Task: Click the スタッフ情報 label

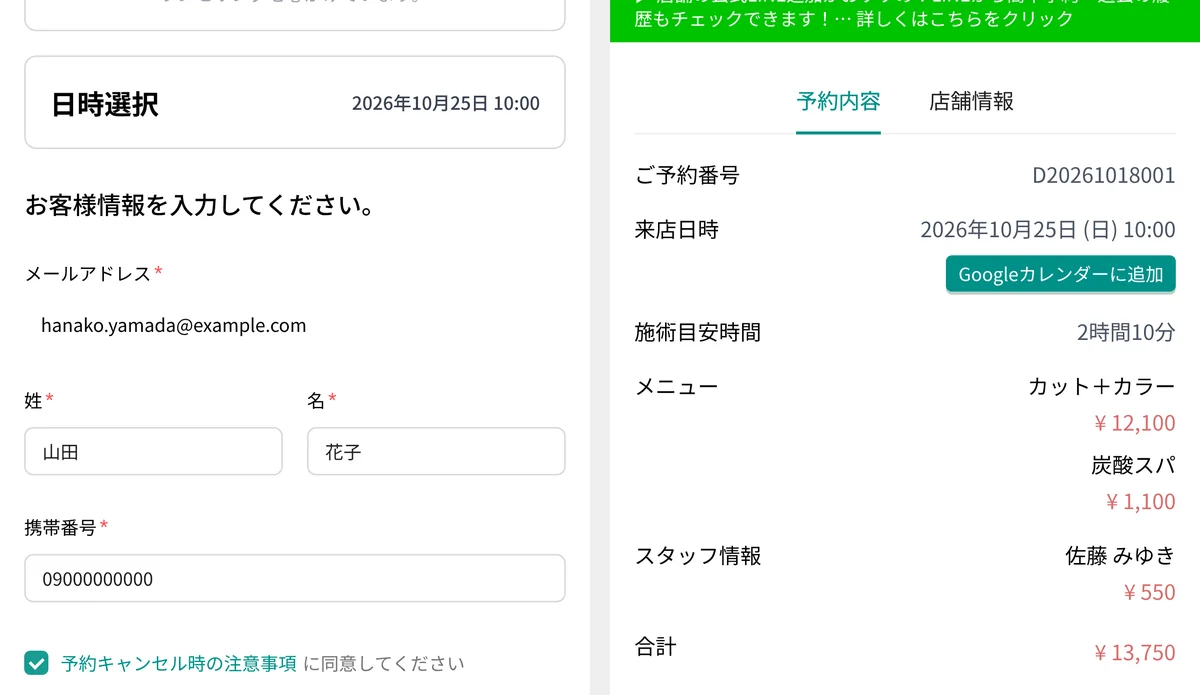Action: pyautogui.click(x=698, y=556)
